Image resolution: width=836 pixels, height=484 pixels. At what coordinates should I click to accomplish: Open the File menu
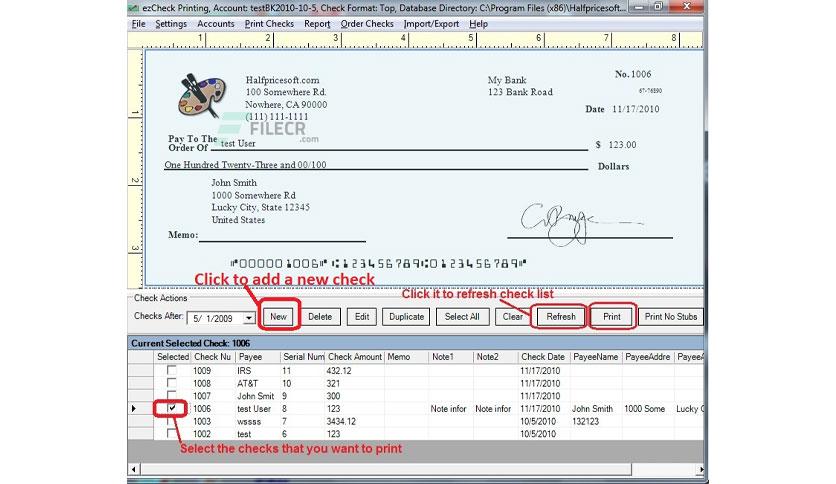[x=139, y=24]
